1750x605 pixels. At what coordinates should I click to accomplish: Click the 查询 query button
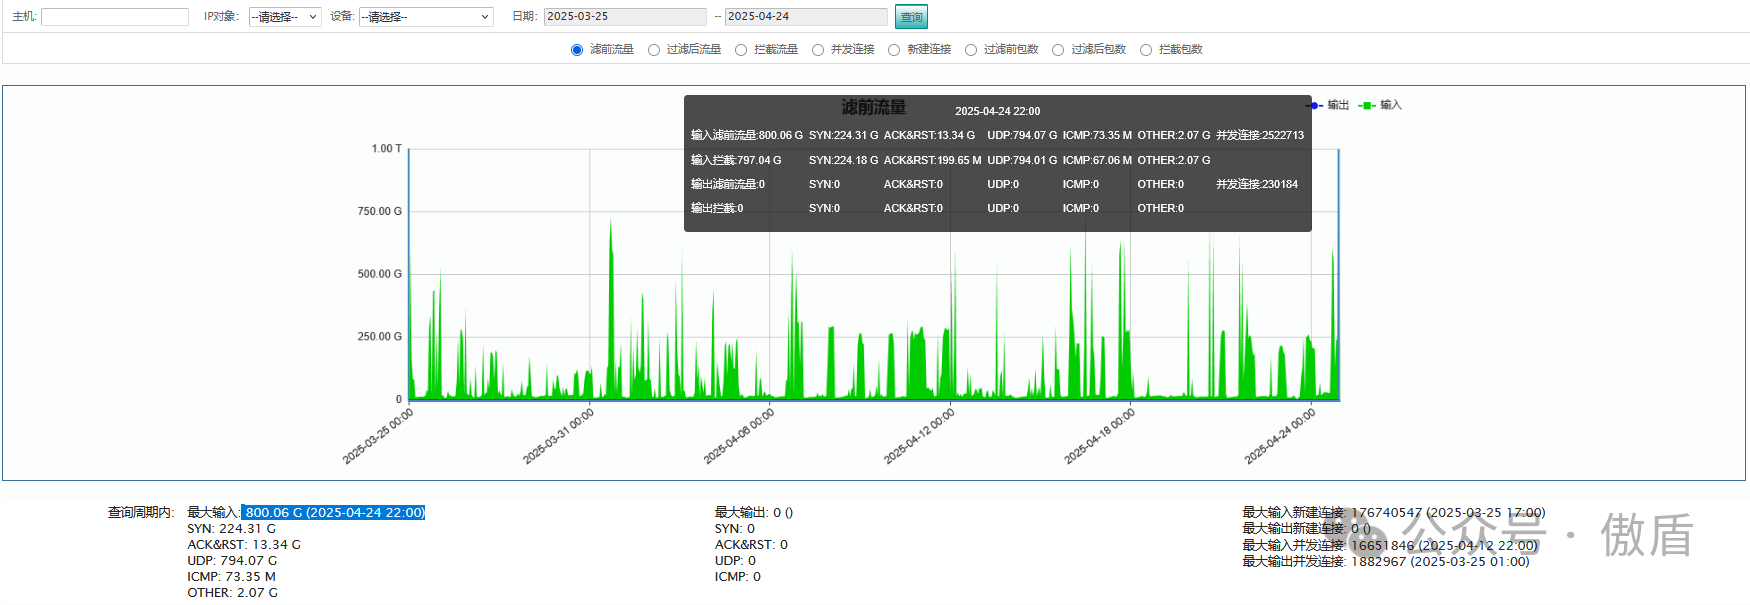pyautogui.click(x=911, y=17)
